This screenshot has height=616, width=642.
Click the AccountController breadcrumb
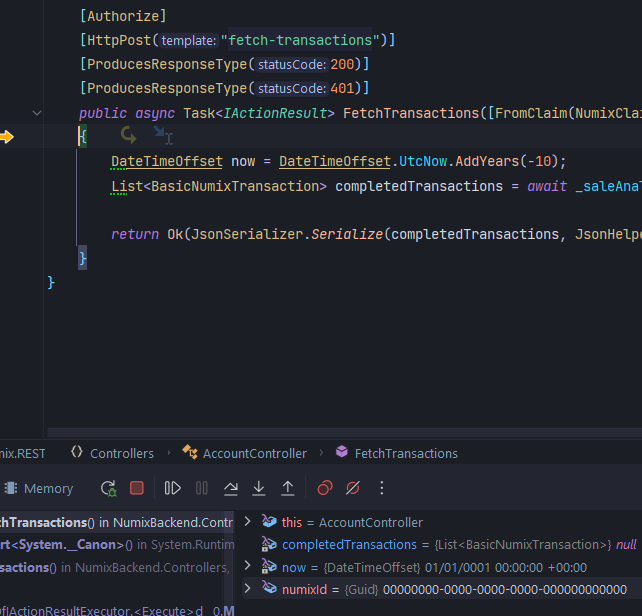click(255, 453)
